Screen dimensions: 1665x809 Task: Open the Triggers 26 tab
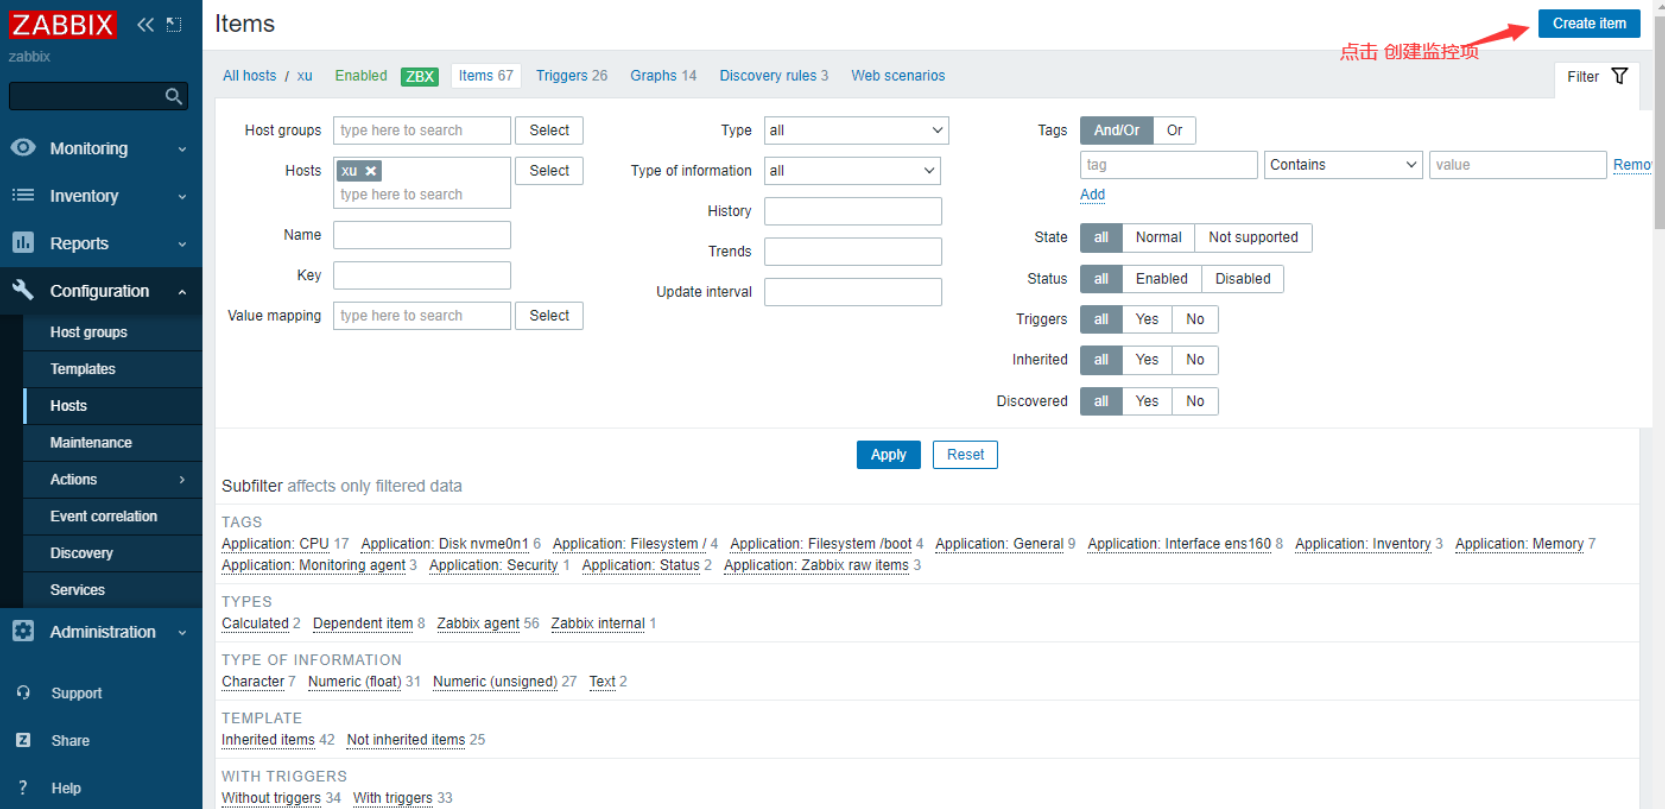(571, 76)
